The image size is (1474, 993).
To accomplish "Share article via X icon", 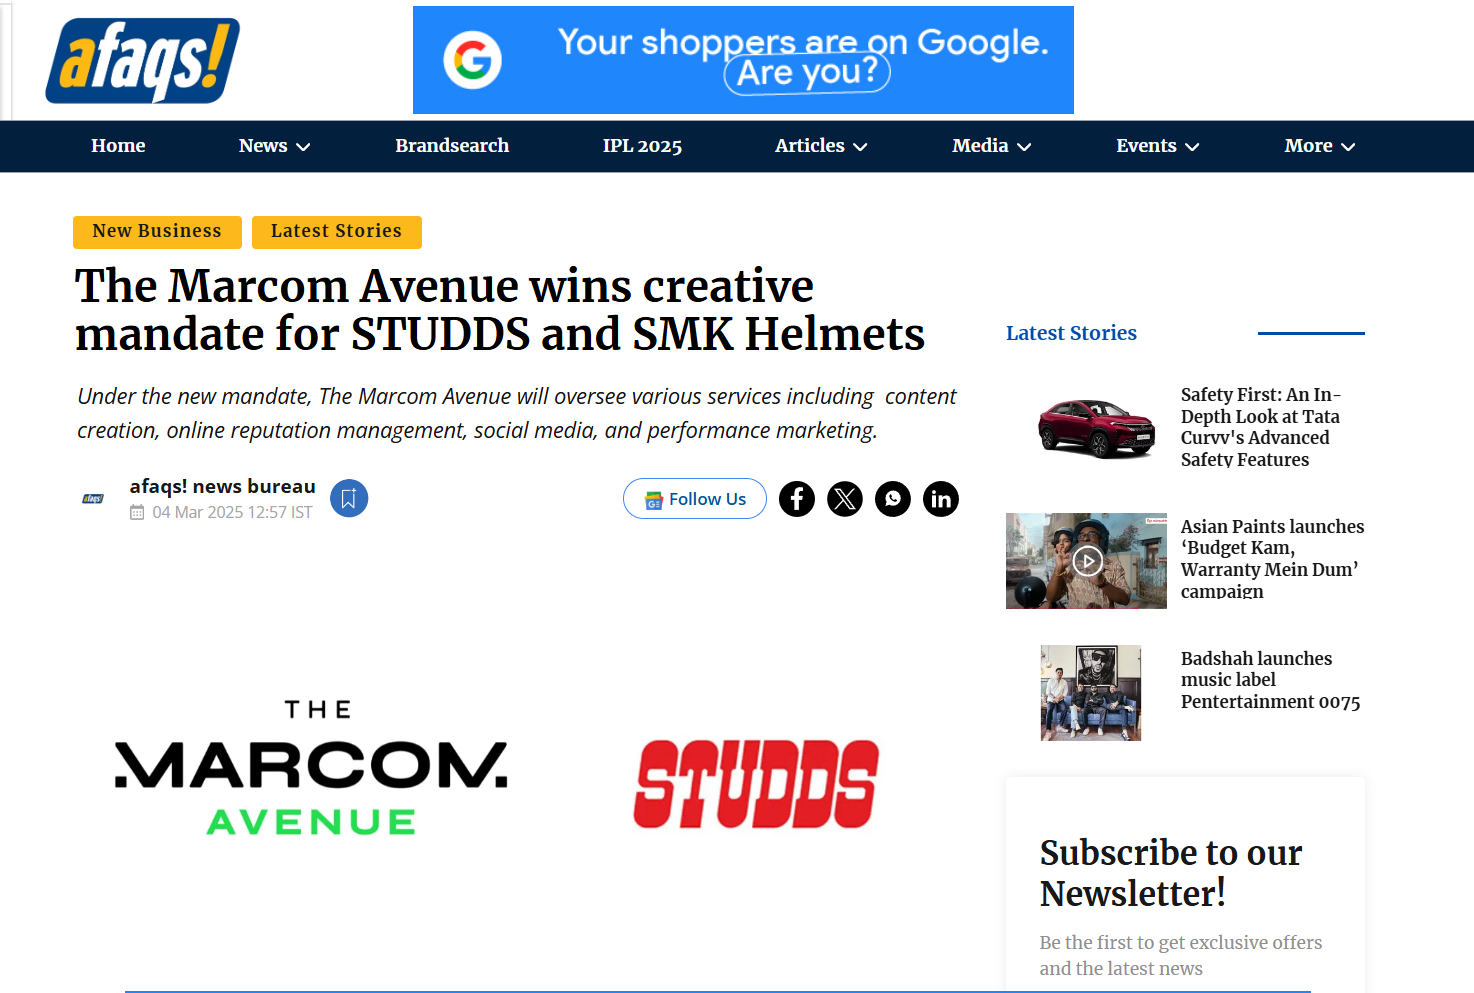I will (x=845, y=499).
